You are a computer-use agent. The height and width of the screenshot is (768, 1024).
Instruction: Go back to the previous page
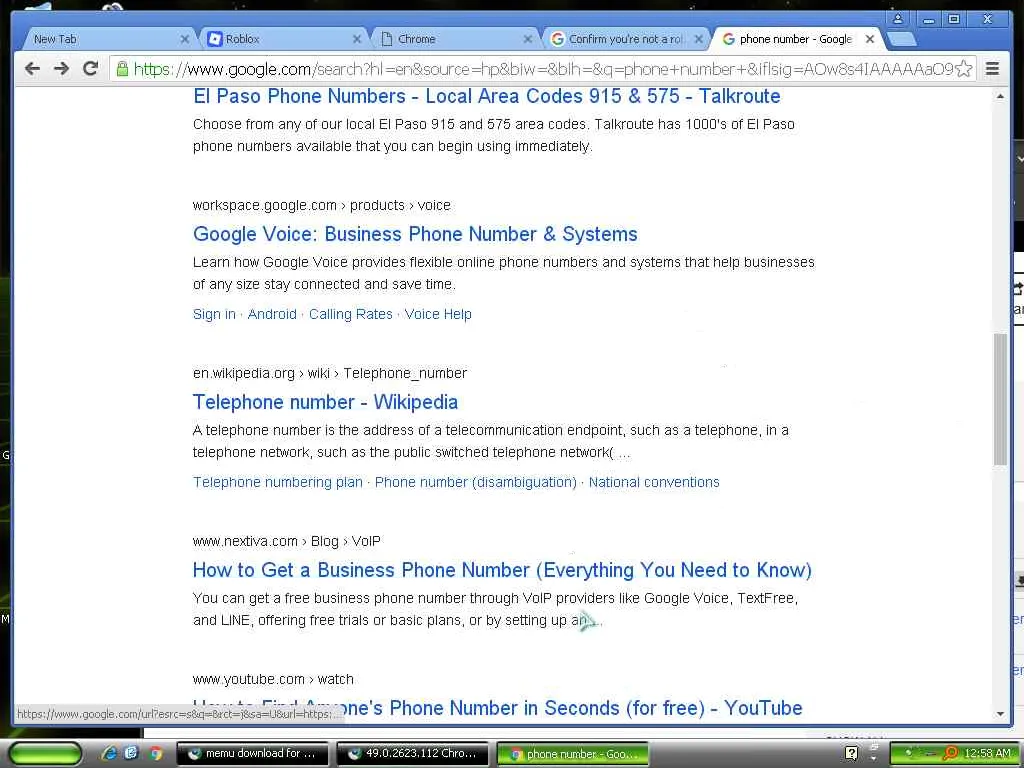point(31,68)
